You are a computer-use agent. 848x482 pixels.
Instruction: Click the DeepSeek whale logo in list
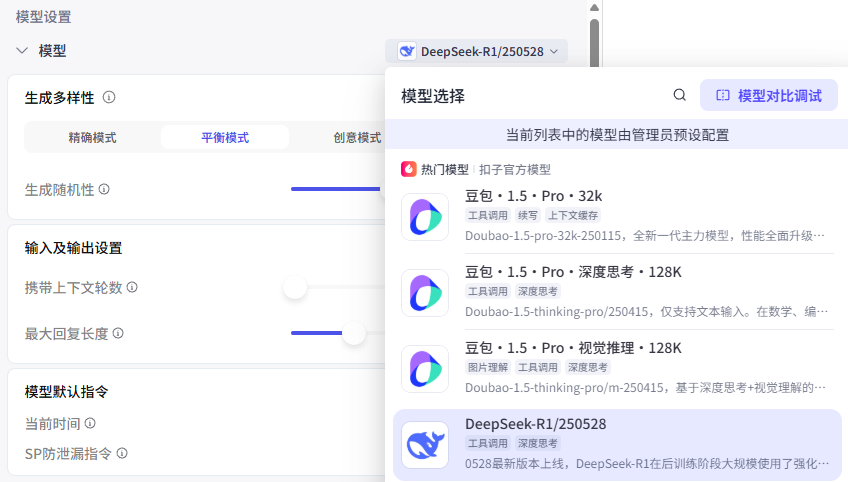425,445
